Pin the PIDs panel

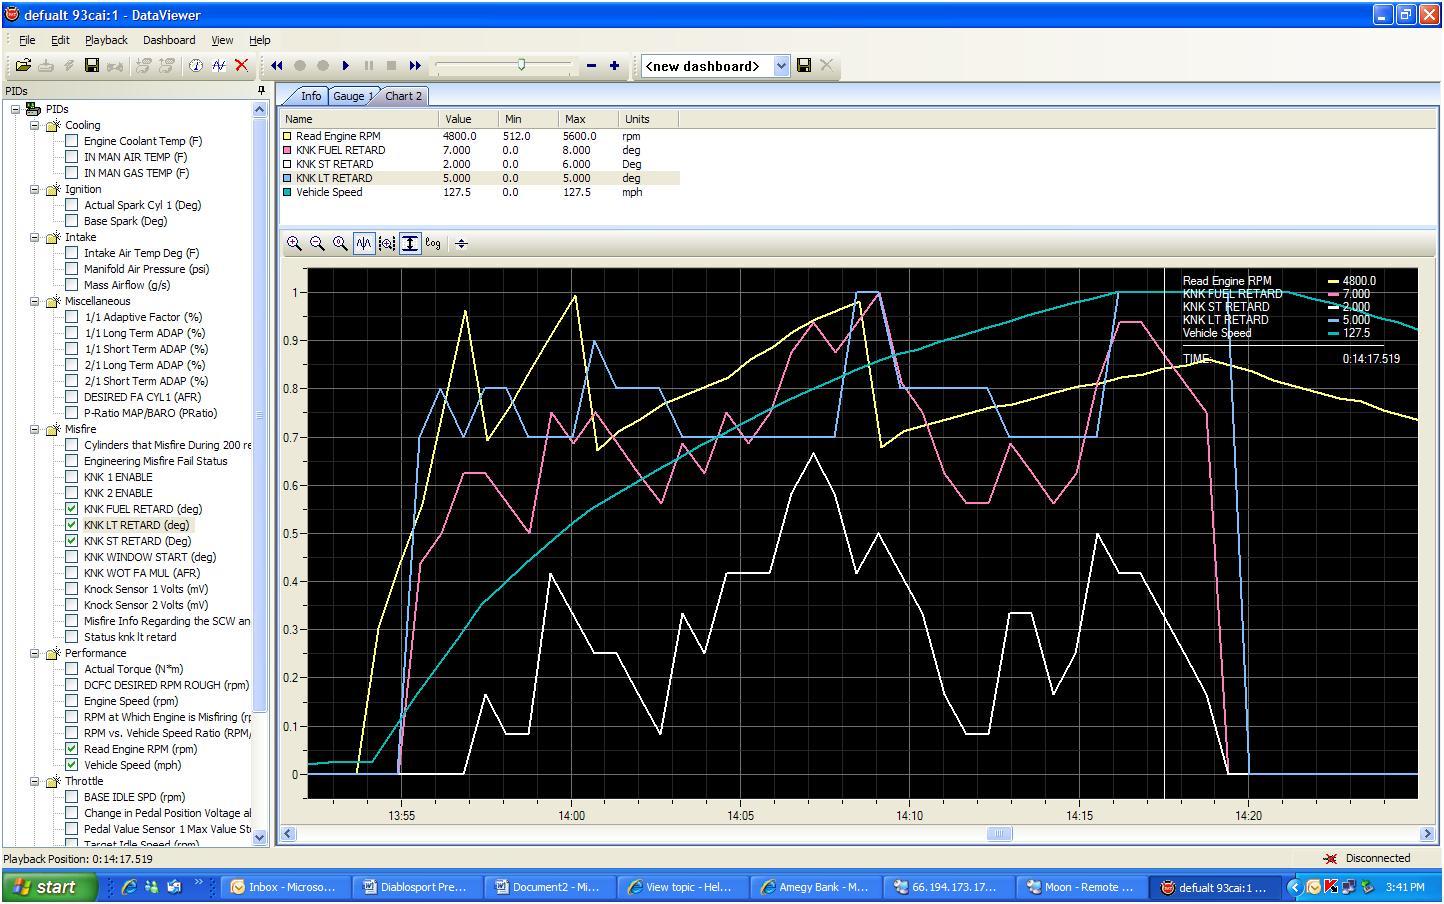tap(262, 90)
